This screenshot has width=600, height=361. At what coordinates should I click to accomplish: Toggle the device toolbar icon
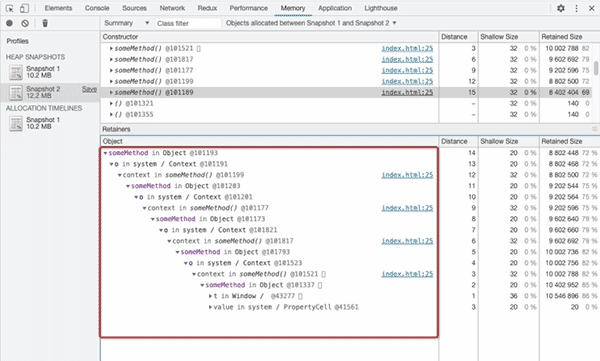[24, 8]
